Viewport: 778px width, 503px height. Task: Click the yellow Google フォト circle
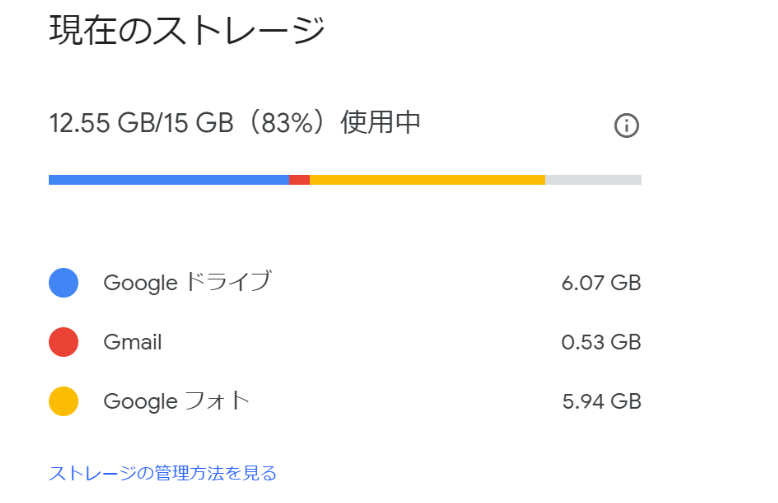pyautogui.click(x=64, y=401)
